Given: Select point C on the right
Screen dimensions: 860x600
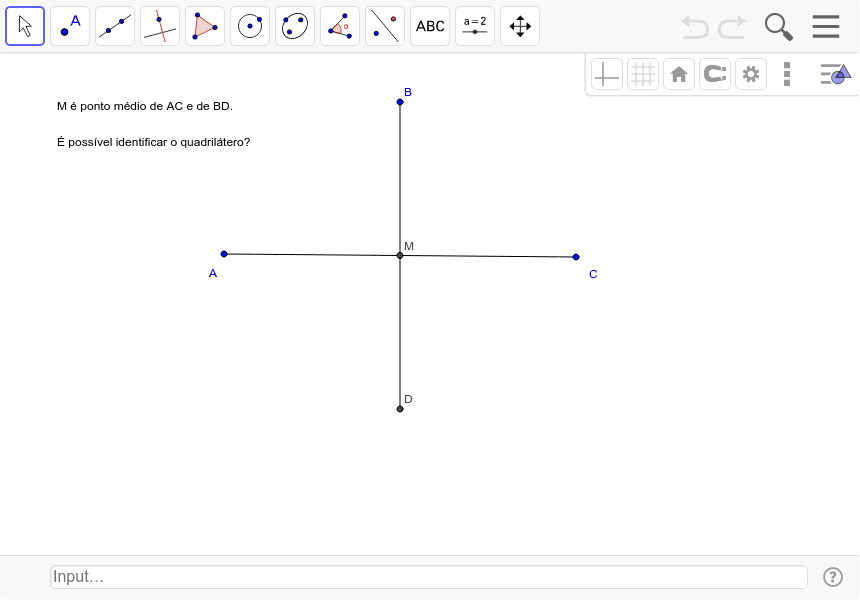Looking at the screenshot, I should [x=576, y=257].
